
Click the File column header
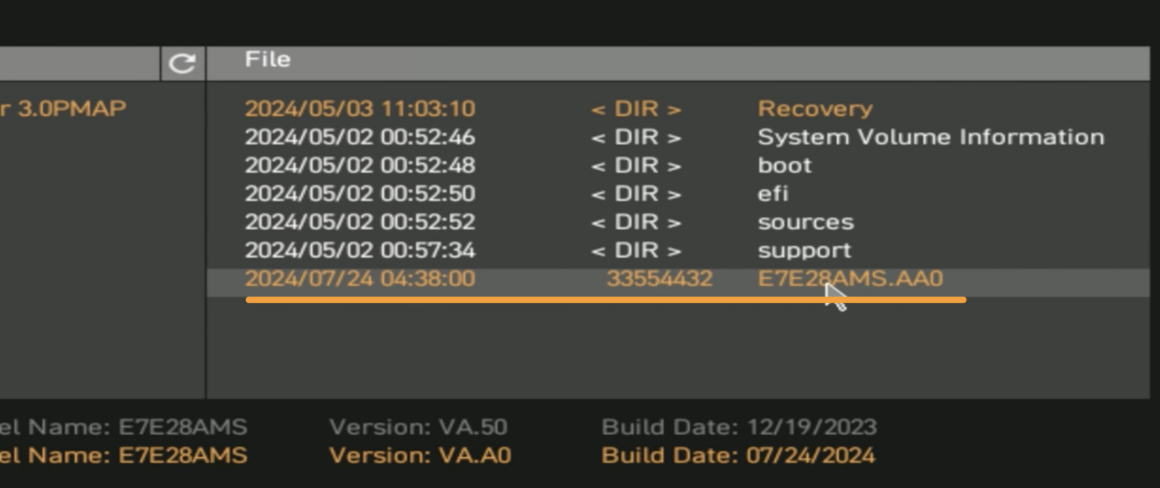pos(268,60)
